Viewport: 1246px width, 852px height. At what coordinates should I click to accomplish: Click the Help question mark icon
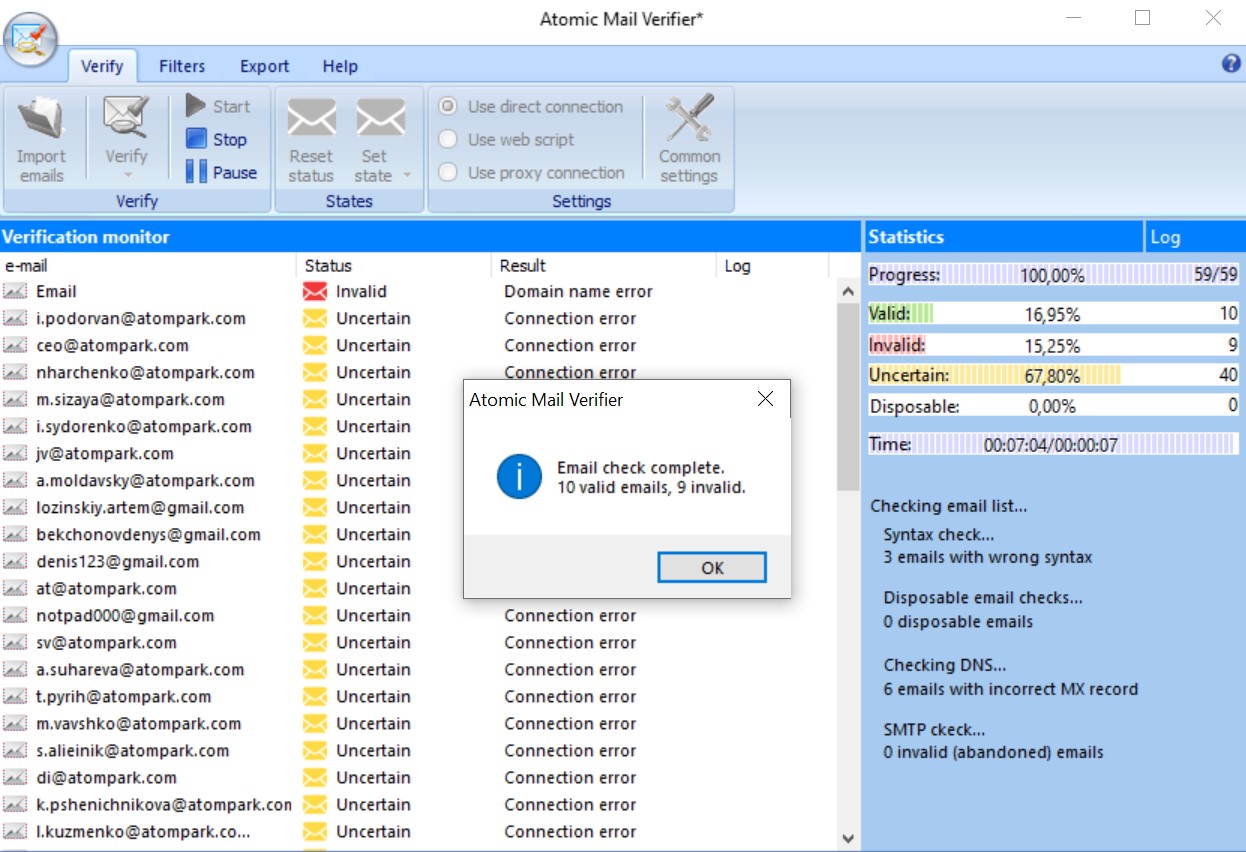pos(1229,64)
